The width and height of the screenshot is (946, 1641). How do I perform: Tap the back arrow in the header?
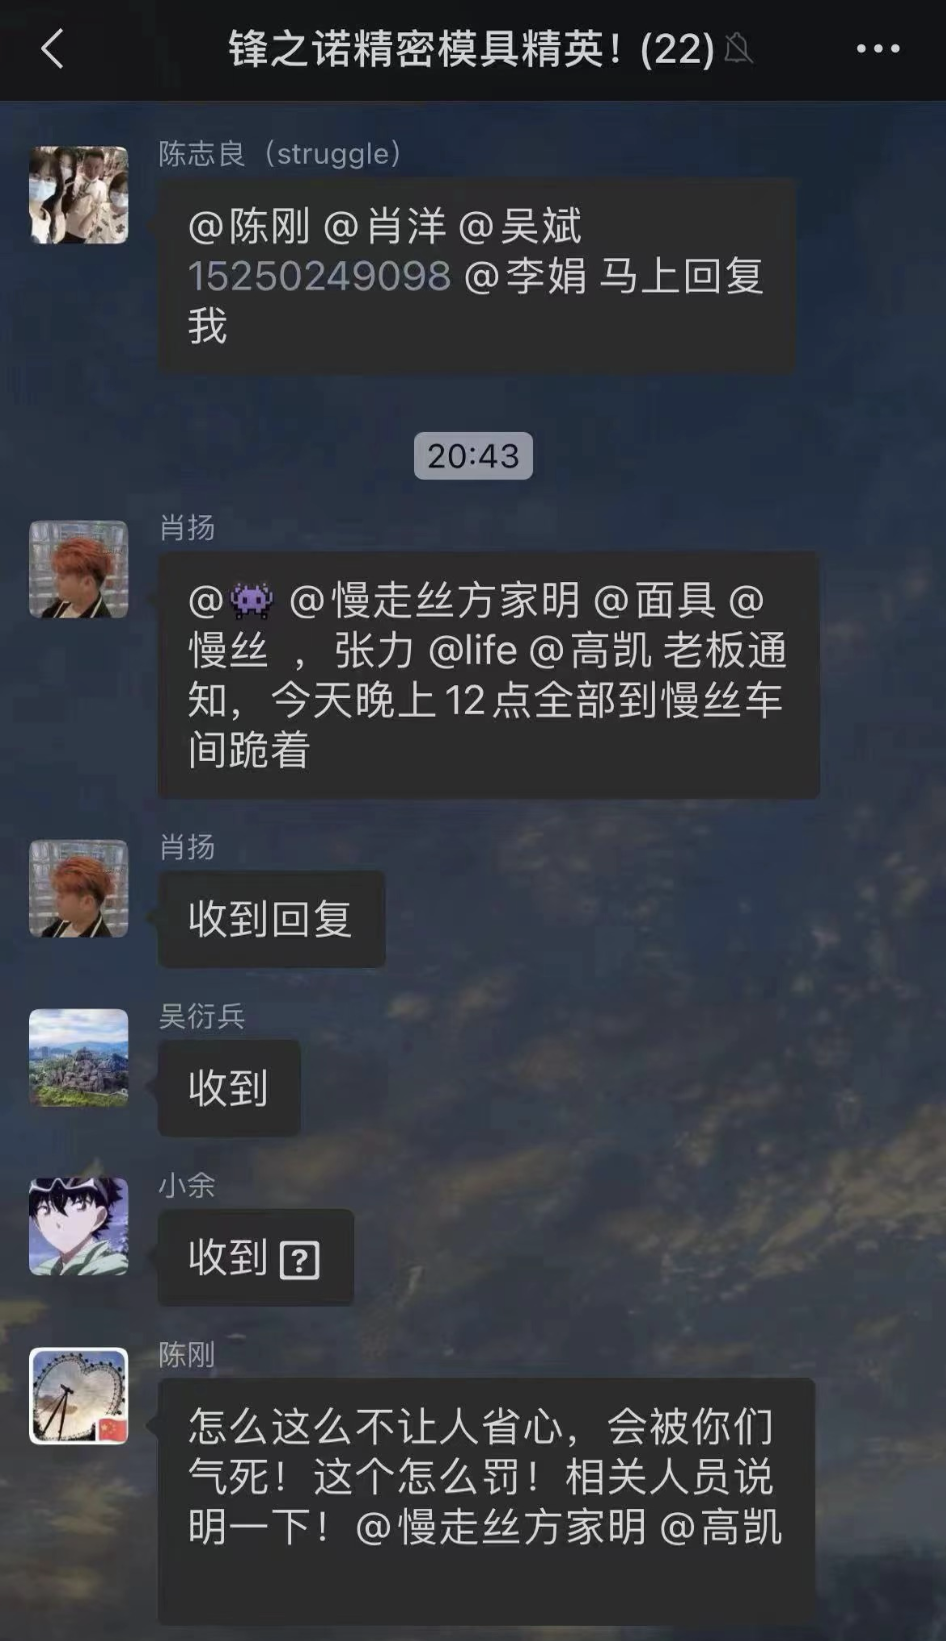(52, 48)
